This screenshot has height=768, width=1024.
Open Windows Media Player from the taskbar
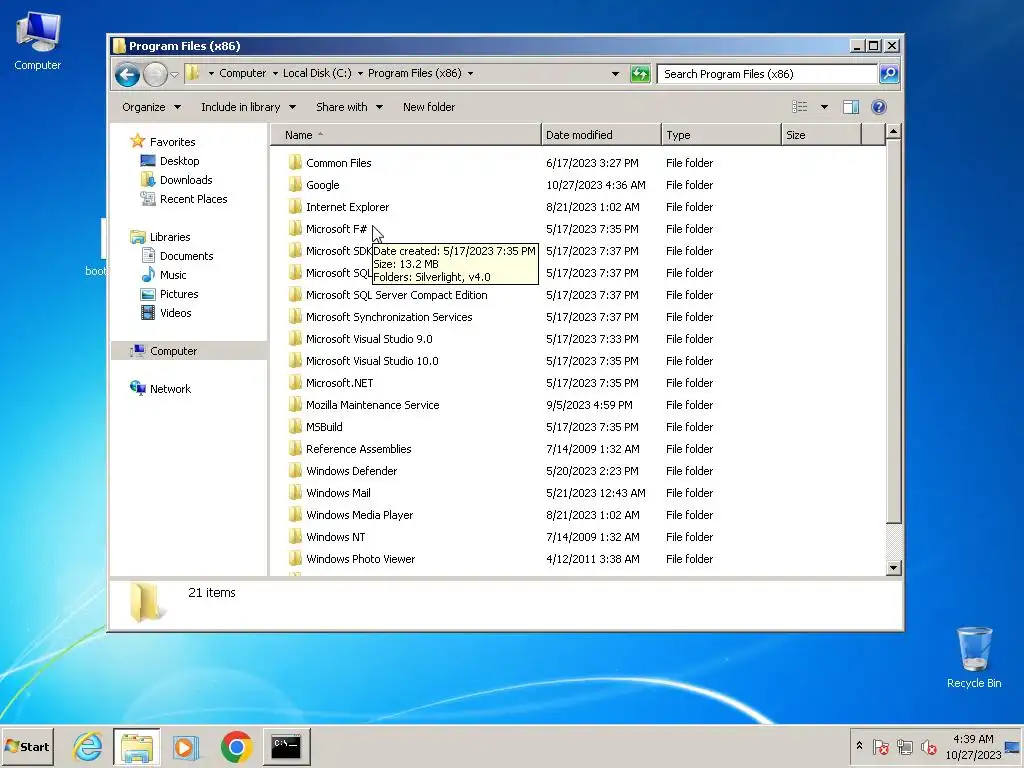185,746
